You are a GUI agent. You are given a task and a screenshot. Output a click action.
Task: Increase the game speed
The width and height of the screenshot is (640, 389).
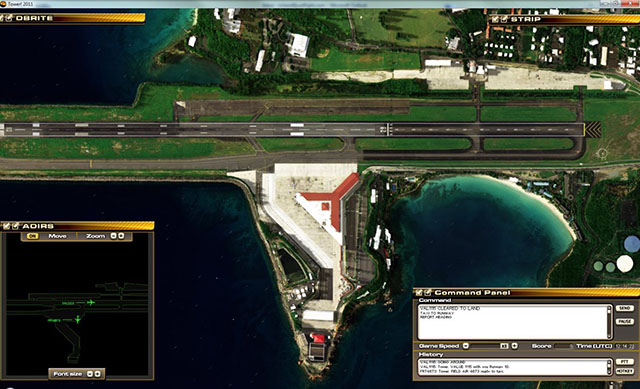pyautogui.click(x=515, y=346)
